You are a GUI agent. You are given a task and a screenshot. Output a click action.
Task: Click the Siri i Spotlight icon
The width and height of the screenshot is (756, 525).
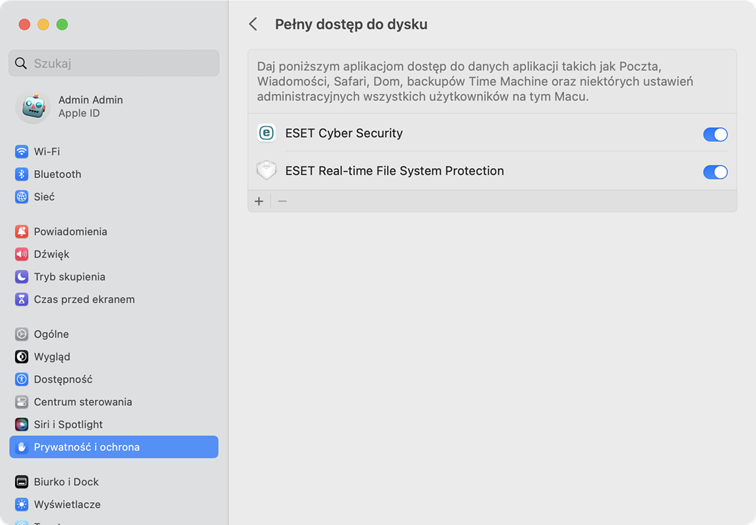(x=22, y=424)
